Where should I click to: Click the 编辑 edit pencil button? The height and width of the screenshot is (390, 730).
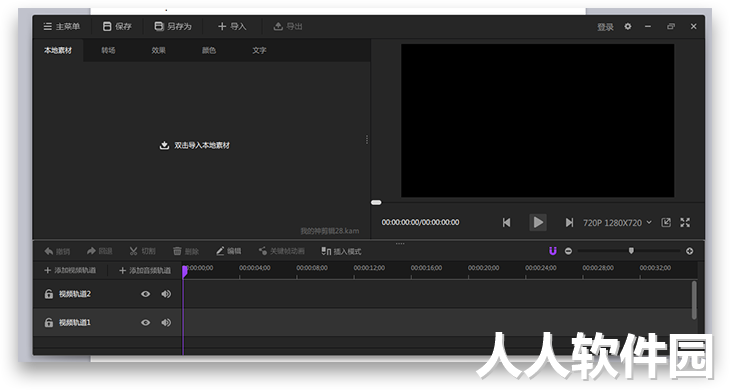(x=228, y=251)
